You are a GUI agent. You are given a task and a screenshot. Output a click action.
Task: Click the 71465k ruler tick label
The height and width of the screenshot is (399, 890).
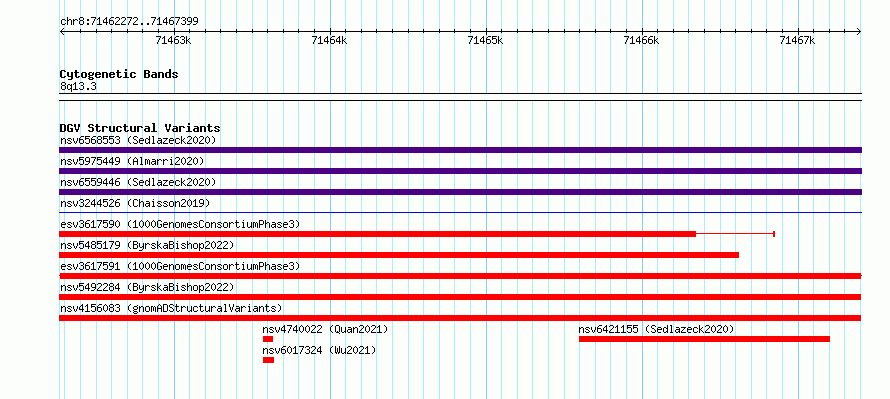click(x=485, y=40)
